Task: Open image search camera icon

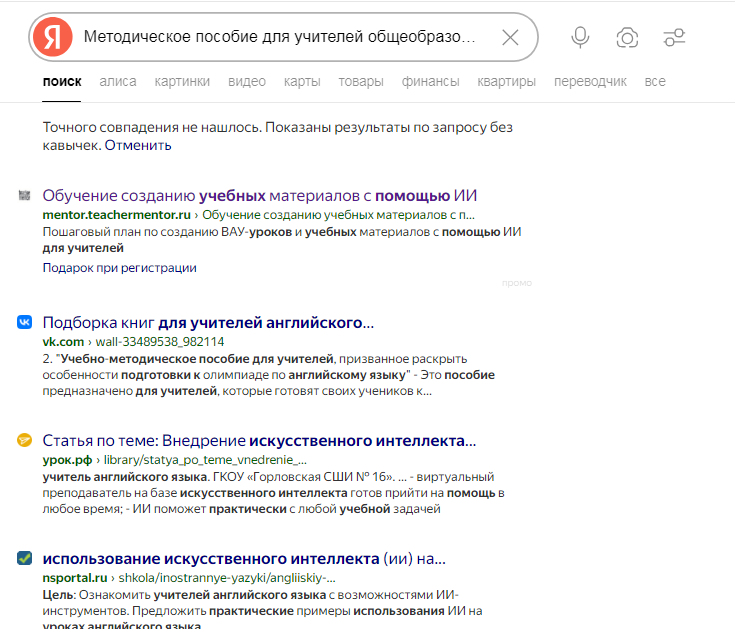Action: pyautogui.click(x=627, y=38)
